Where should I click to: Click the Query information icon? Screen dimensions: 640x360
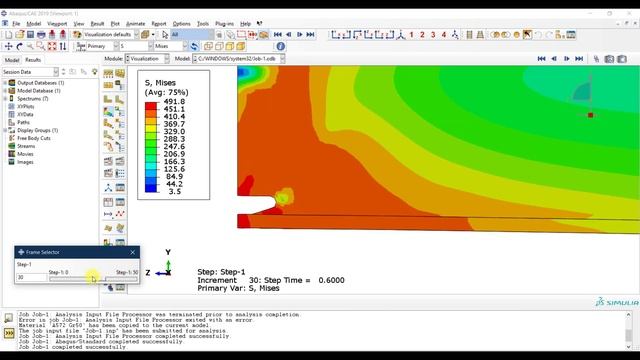click(x=280, y=46)
